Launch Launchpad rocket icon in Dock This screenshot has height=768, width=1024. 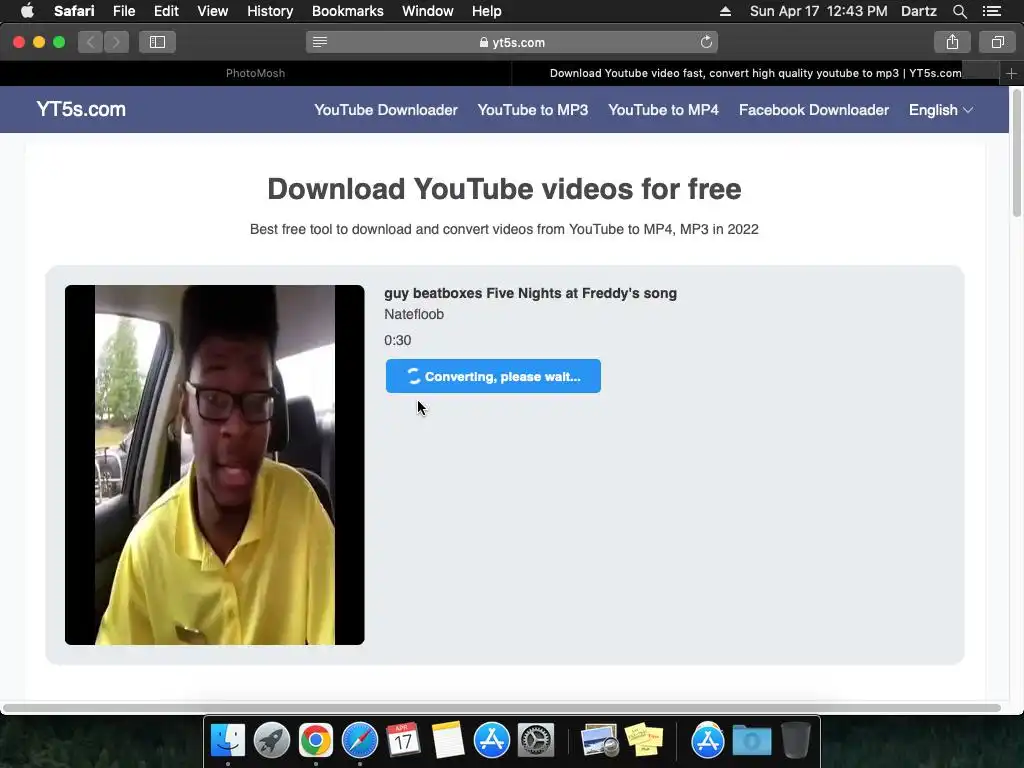(272, 741)
